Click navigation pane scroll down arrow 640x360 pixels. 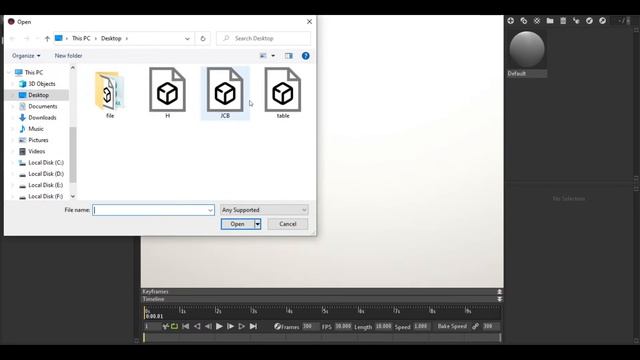pos(73,196)
